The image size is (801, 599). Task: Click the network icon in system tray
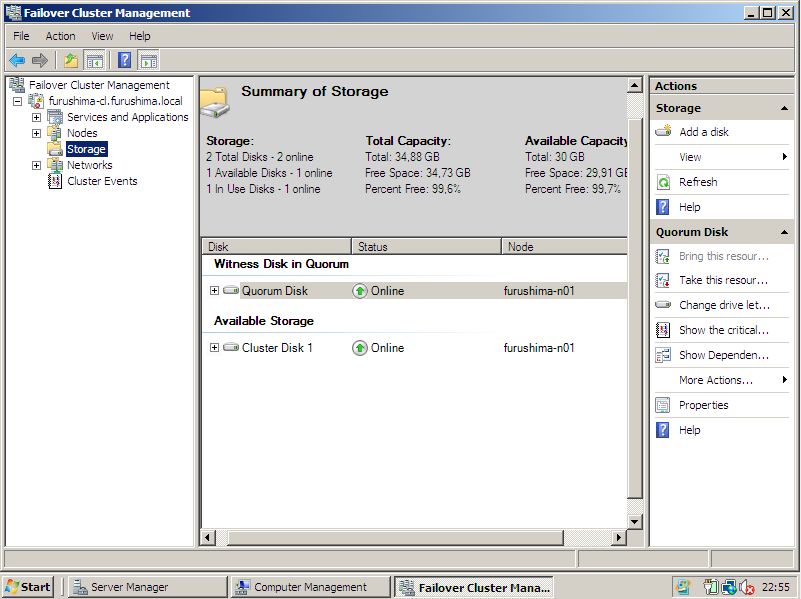click(729, 587)
